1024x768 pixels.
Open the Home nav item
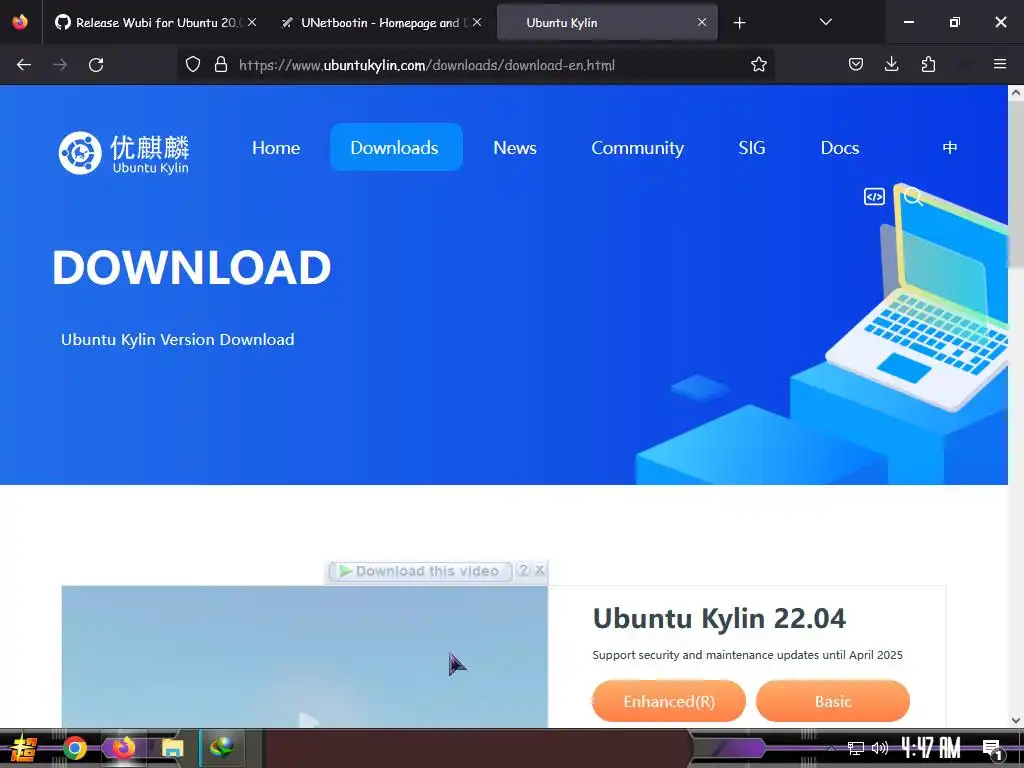coord(276,148)
